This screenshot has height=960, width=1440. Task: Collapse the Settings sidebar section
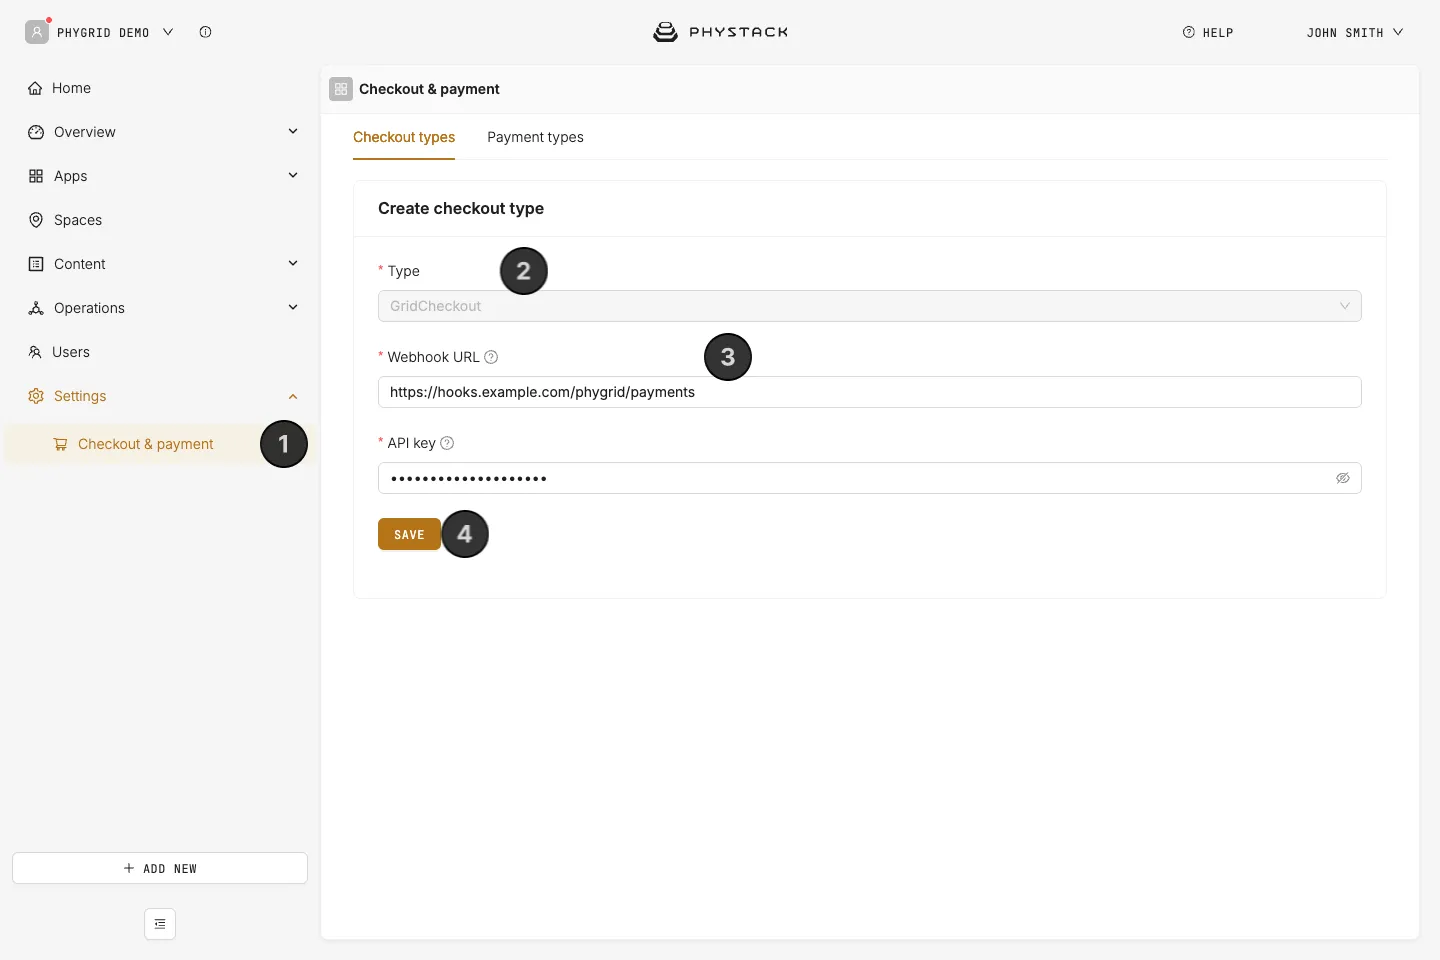(293, 396)
